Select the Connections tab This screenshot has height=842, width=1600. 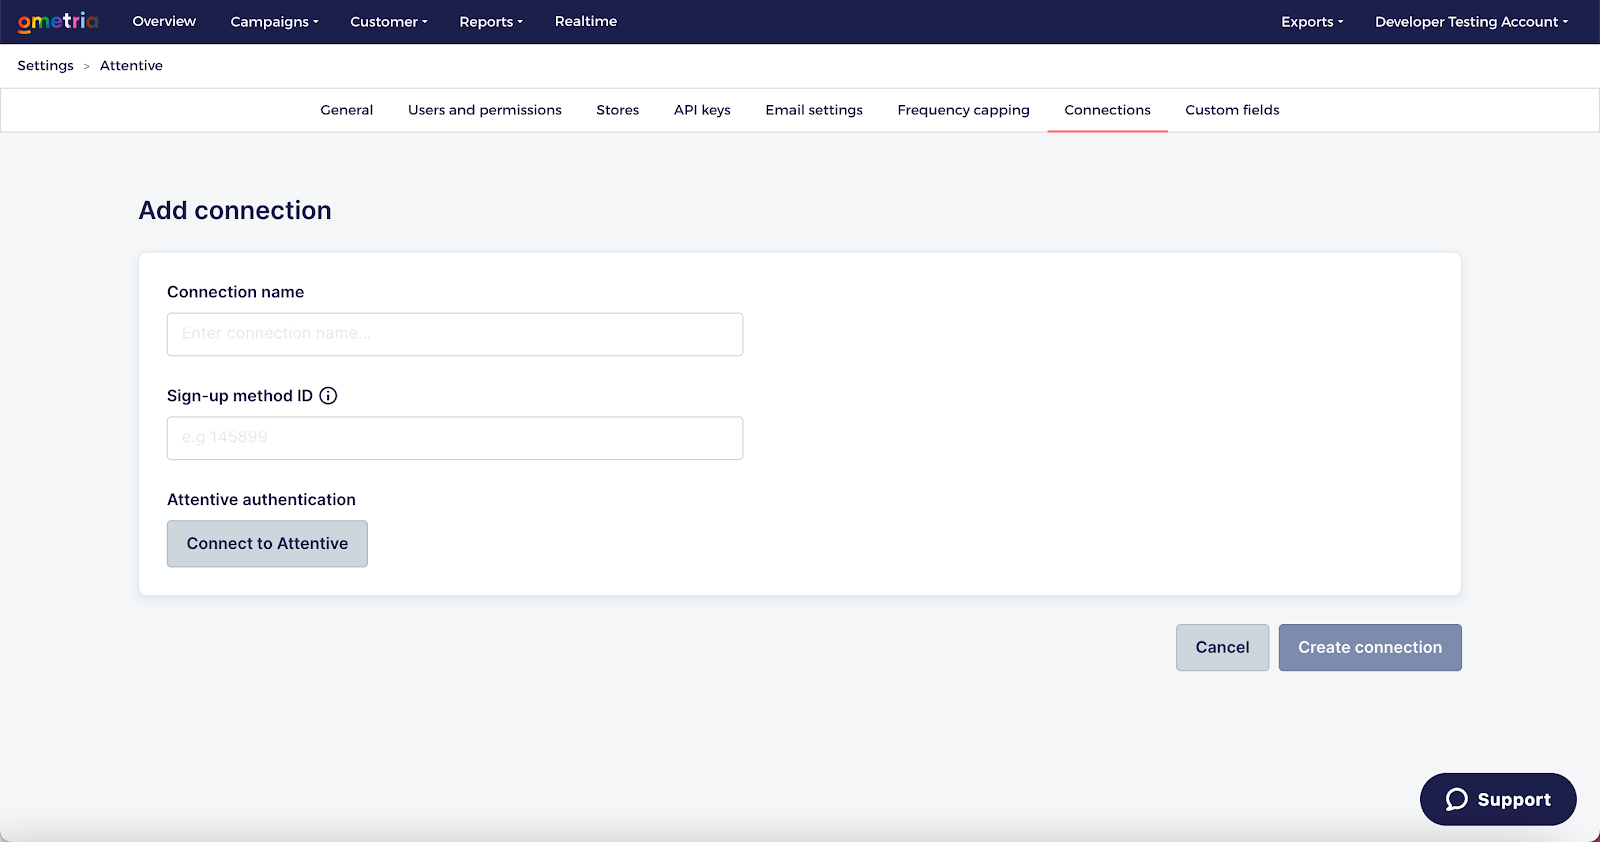1107,110
